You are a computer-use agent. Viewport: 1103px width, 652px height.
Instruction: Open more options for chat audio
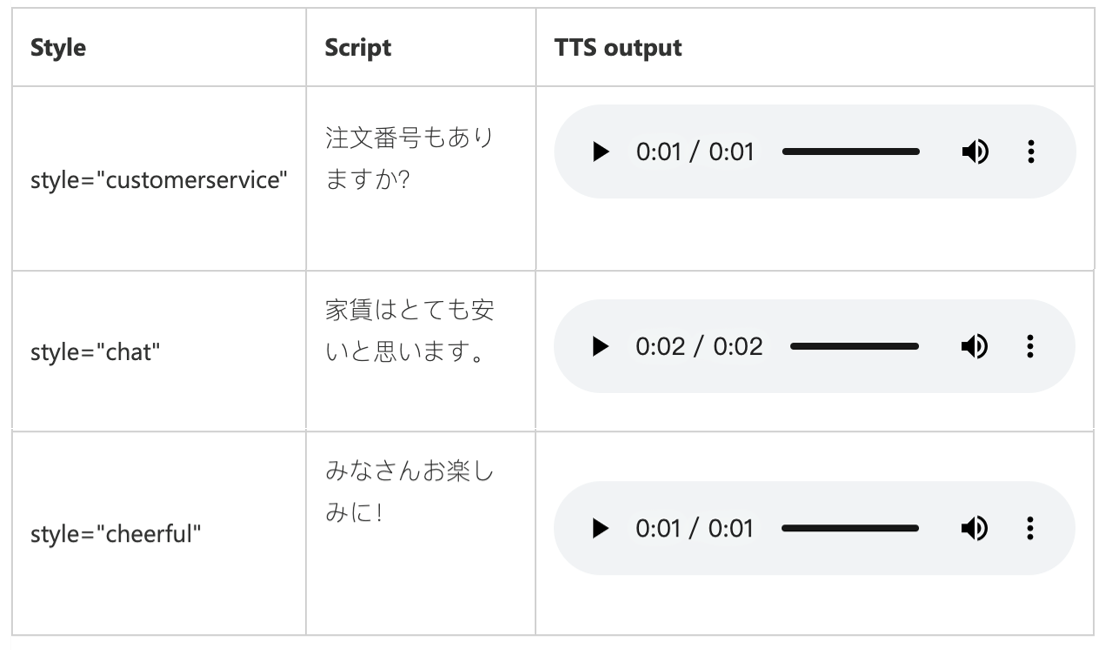point(1031,347)
